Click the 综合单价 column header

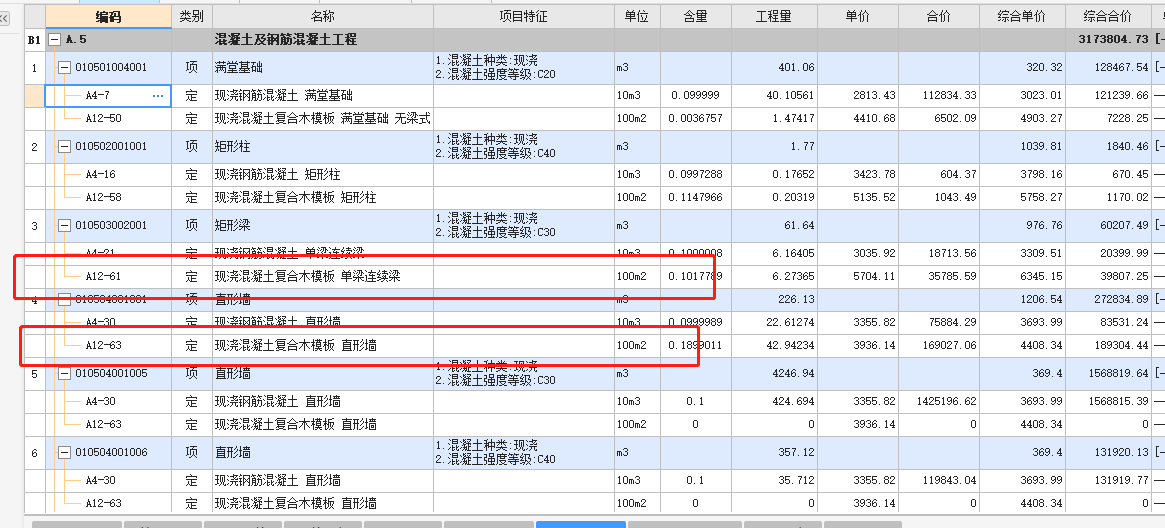(1022, 16)
